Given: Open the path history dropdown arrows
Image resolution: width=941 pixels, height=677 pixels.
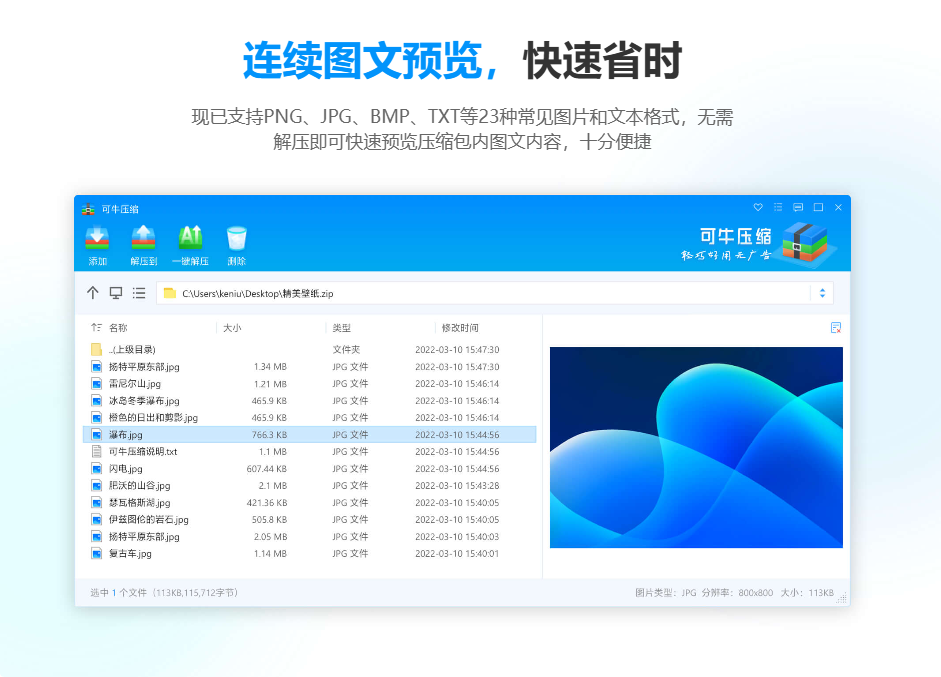Looking at the screenshot, I should coord(822,293).
